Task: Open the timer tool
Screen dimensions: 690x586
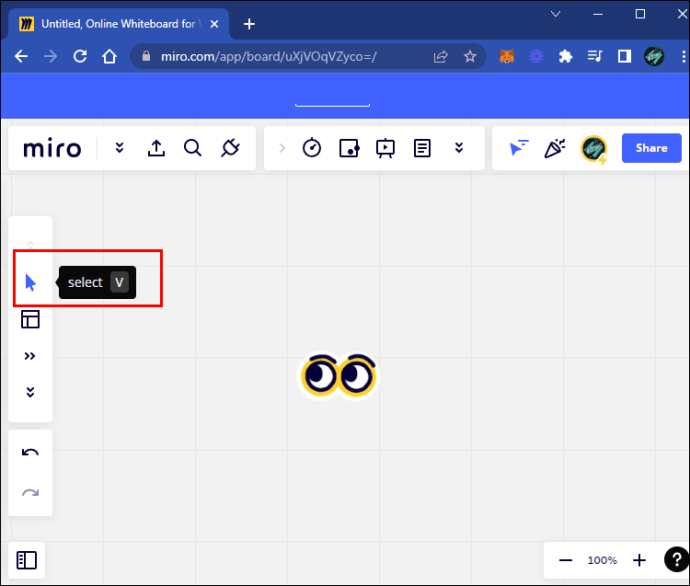Action: [x=312, y=148]
